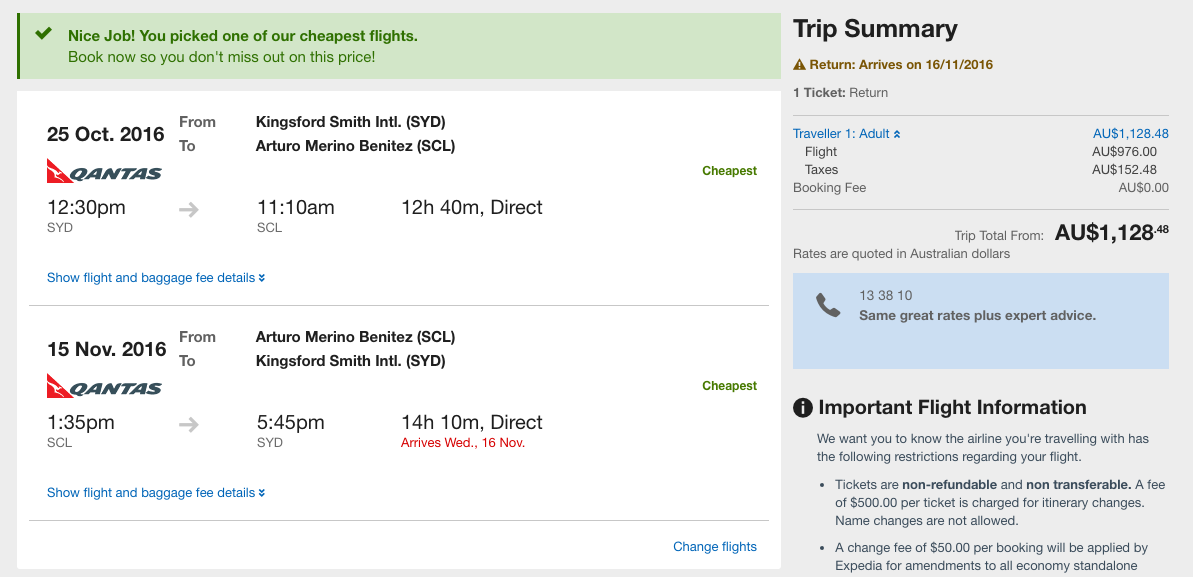Click the return flight Cheapest label

pos(730,386)
